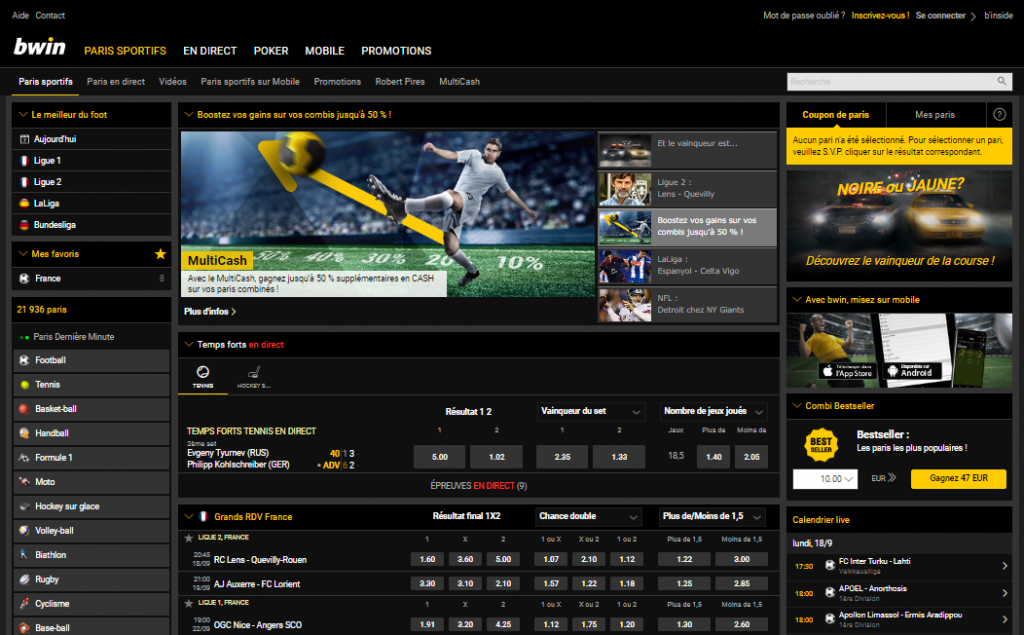Click the LaLiga Spanish flag icon

24,203
